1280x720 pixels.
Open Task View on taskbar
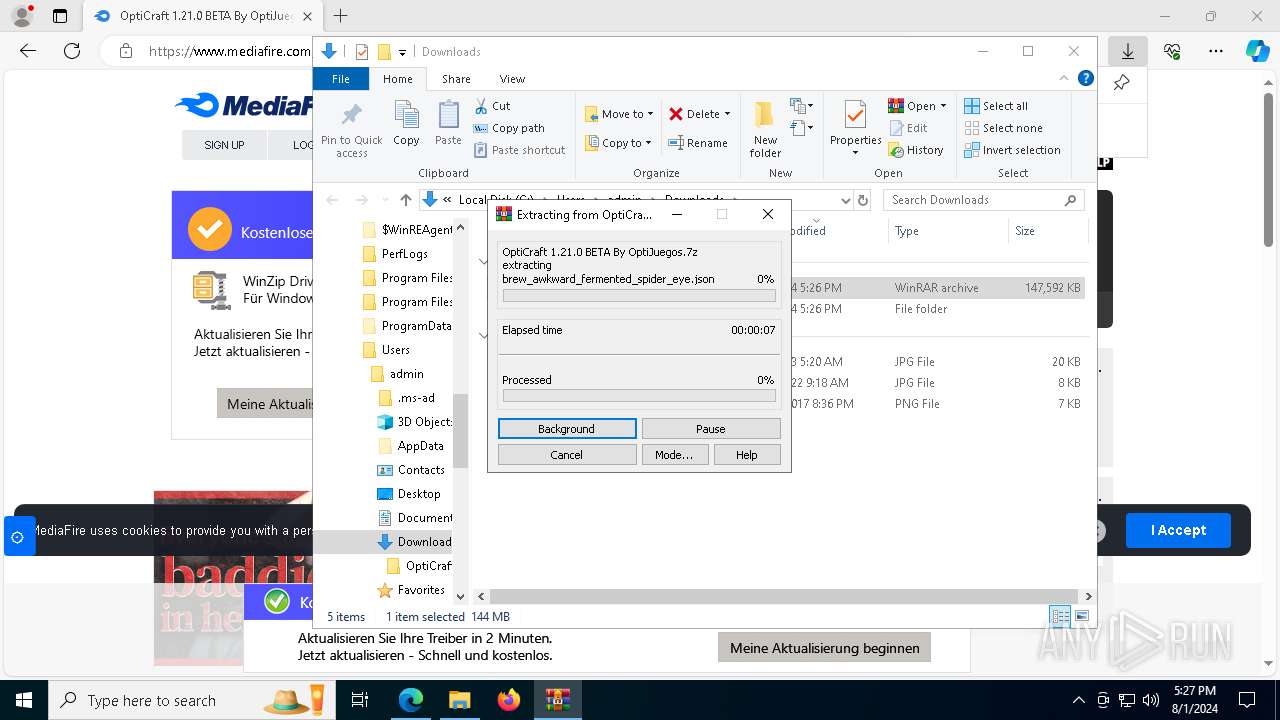360,700
